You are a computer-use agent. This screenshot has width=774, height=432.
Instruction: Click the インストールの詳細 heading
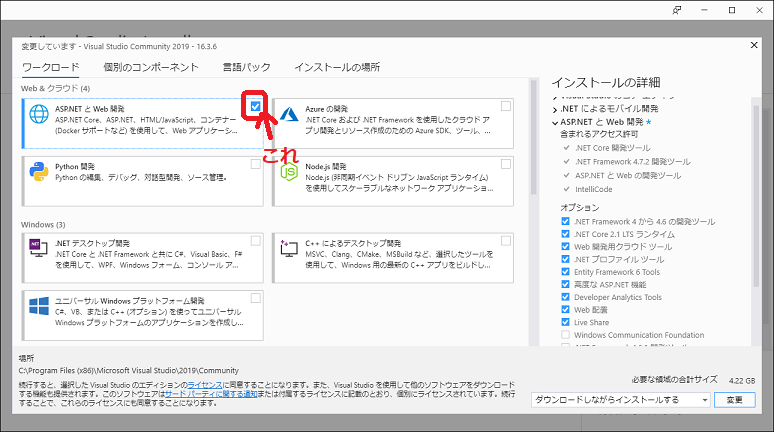[606, 82]
